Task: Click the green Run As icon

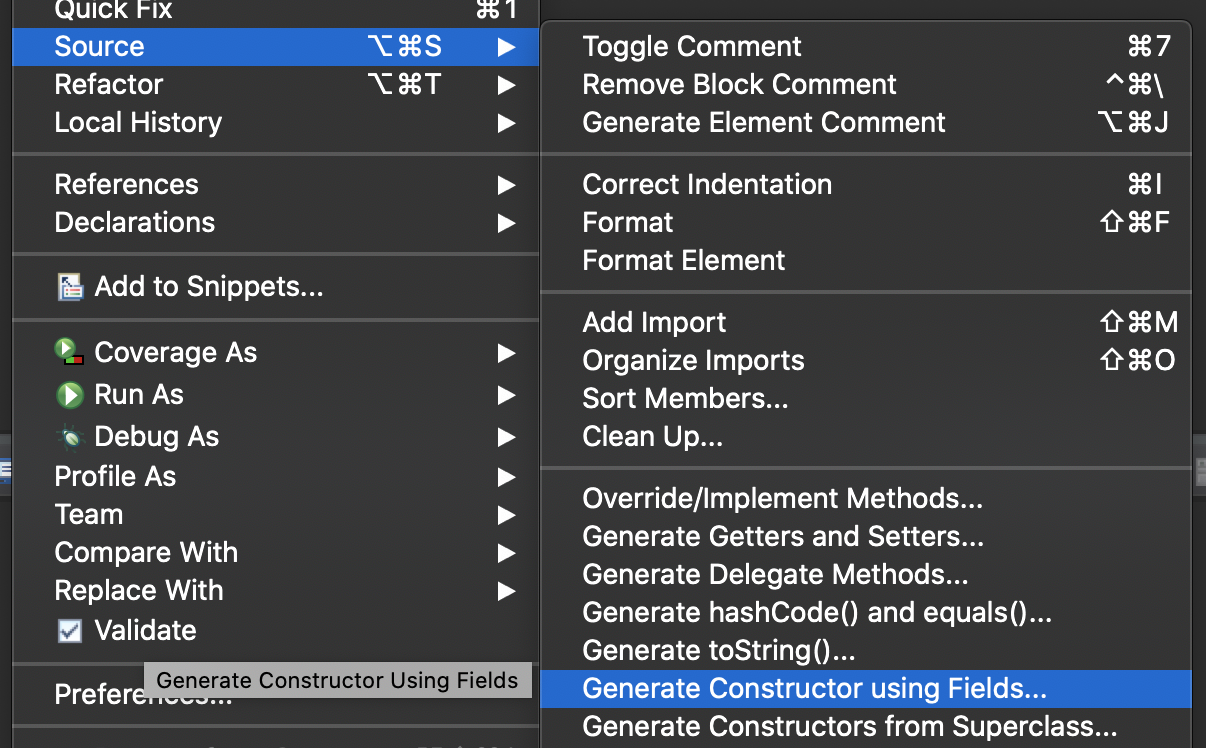Action: click(x=69, y=395)
